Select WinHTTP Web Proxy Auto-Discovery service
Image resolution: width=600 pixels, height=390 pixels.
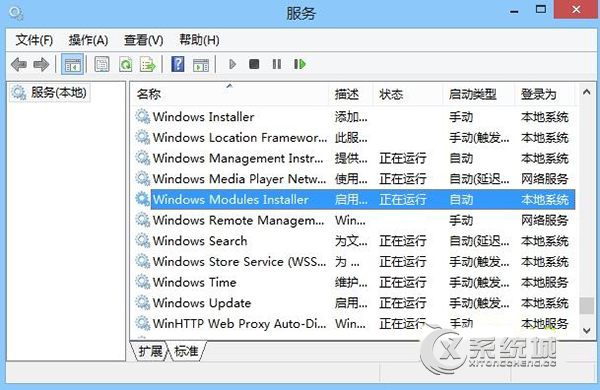tap(354, 323)
